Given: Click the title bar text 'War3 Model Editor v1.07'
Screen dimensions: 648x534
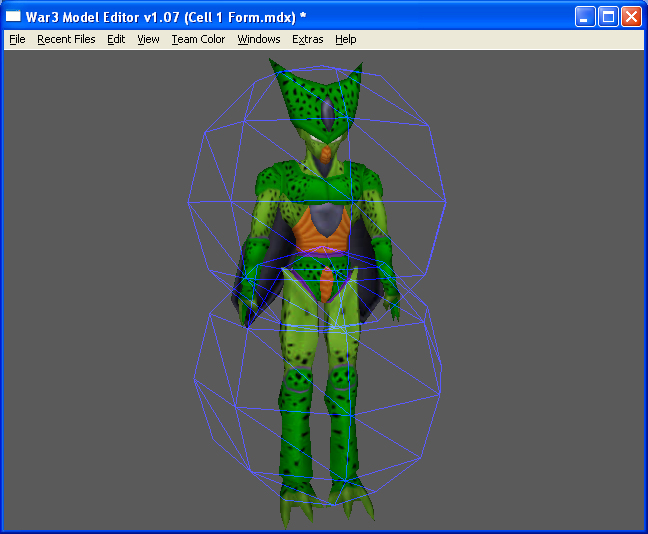Looking at the screenshot, I should click(x=102, y=17).
